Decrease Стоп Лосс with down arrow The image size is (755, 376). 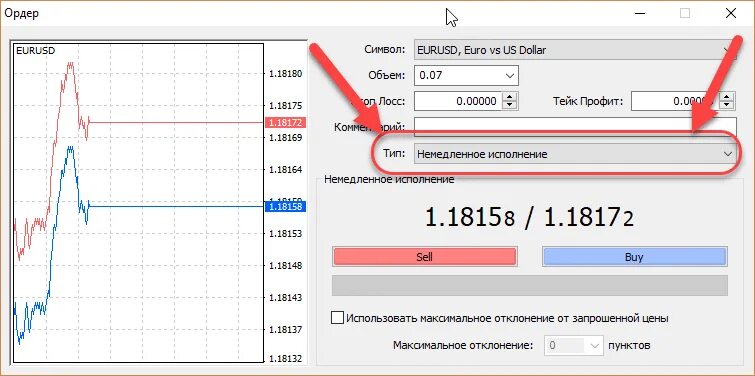[x=509, y=105]
